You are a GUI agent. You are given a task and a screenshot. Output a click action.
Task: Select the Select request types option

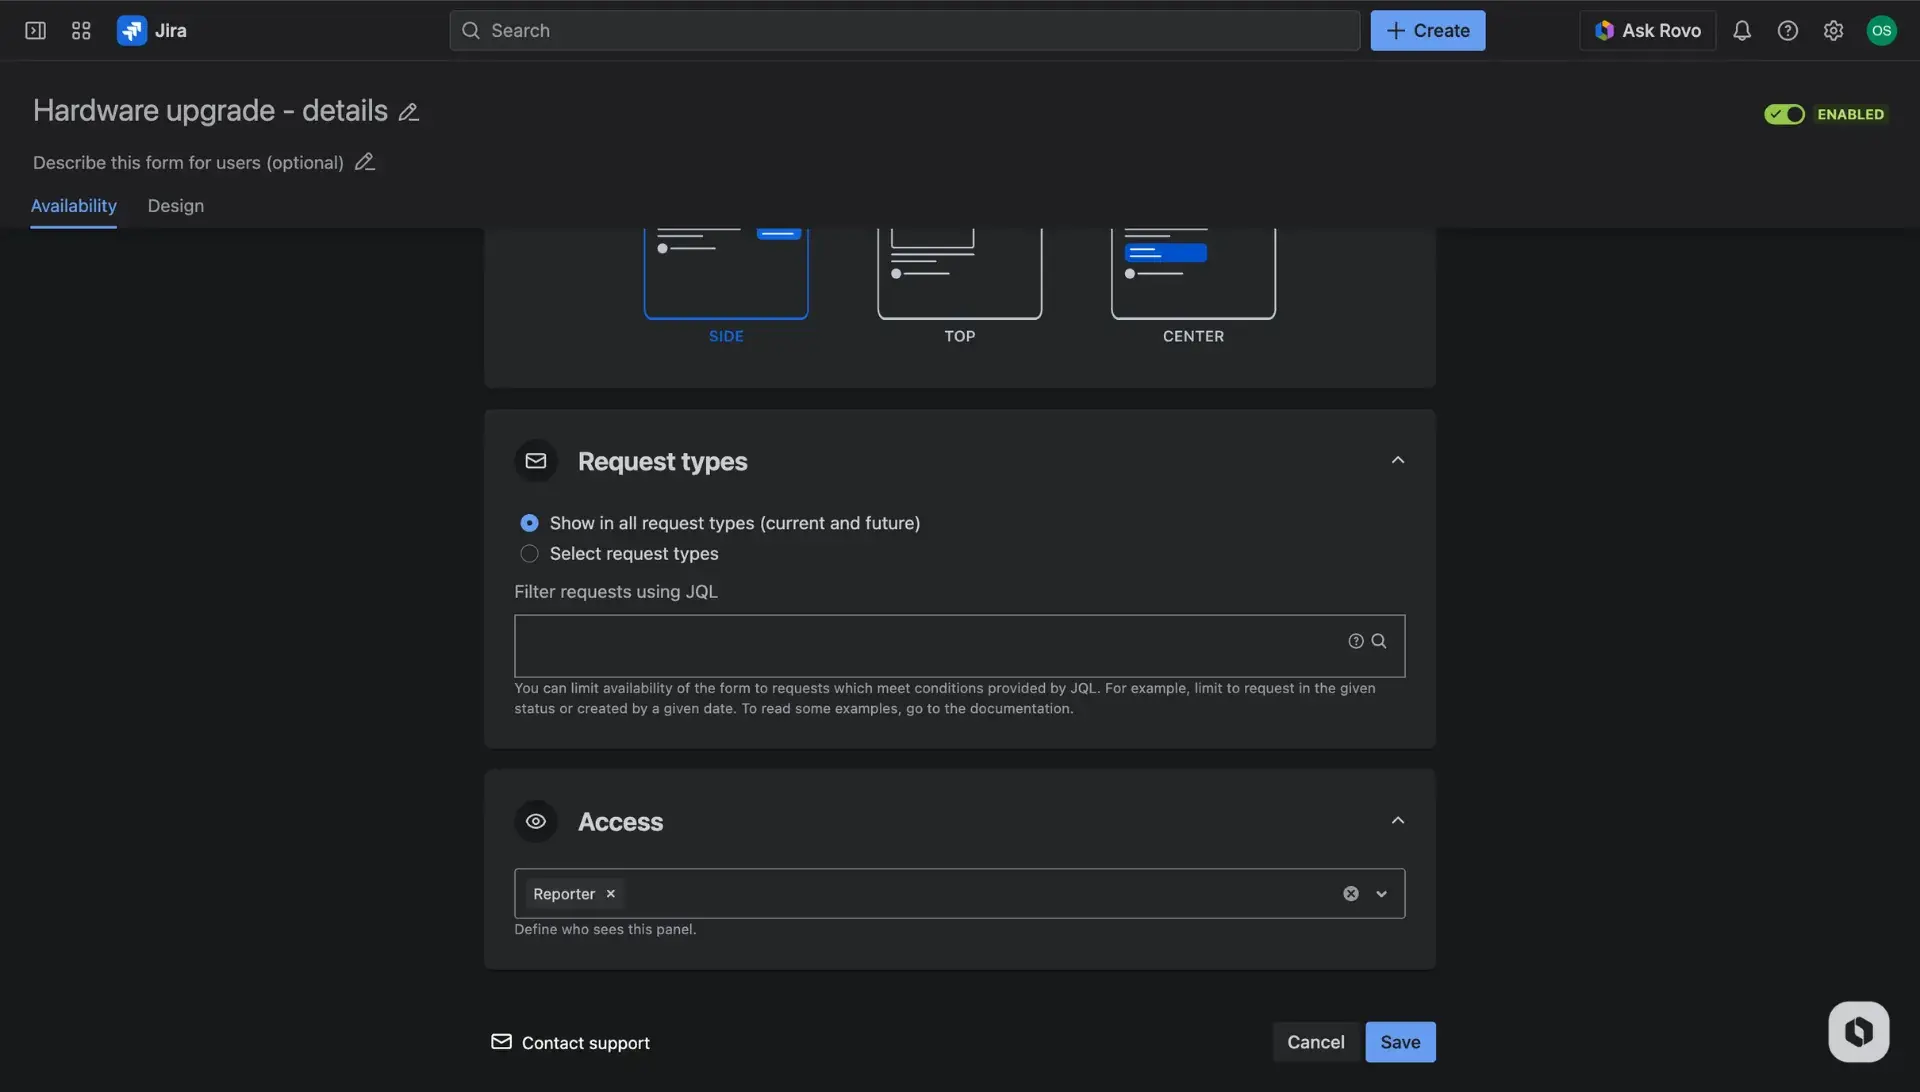tap(529, 553)
